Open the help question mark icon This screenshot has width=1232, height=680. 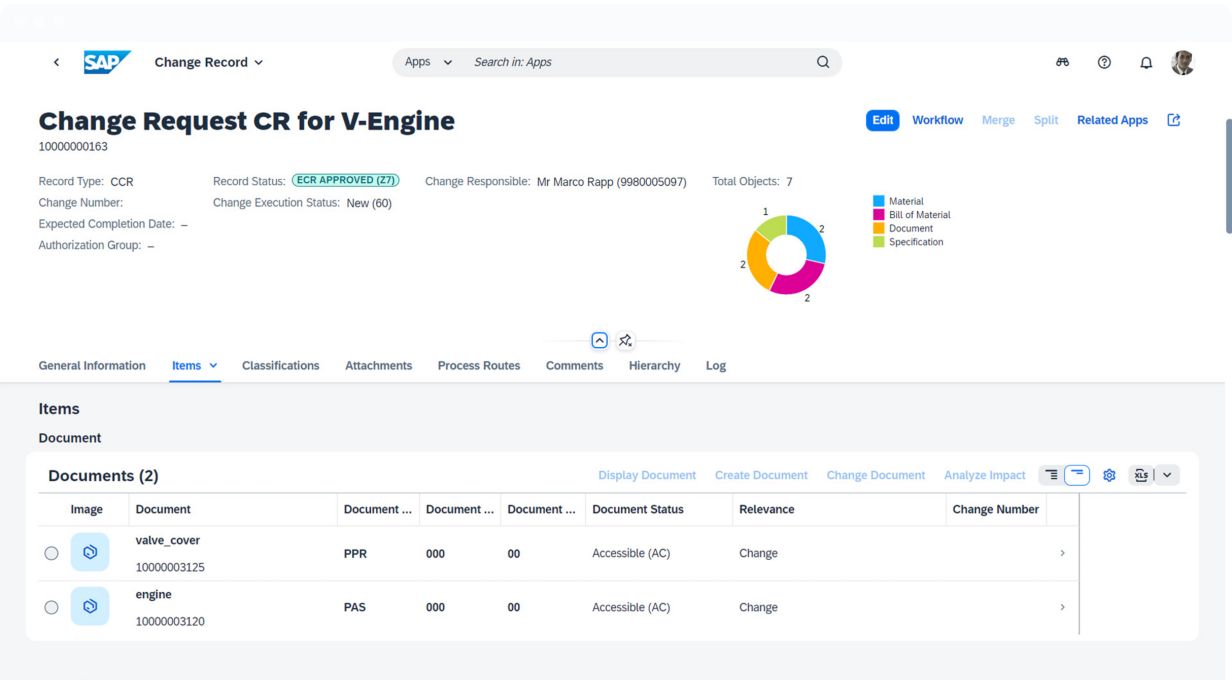(x=1104, y=62)
